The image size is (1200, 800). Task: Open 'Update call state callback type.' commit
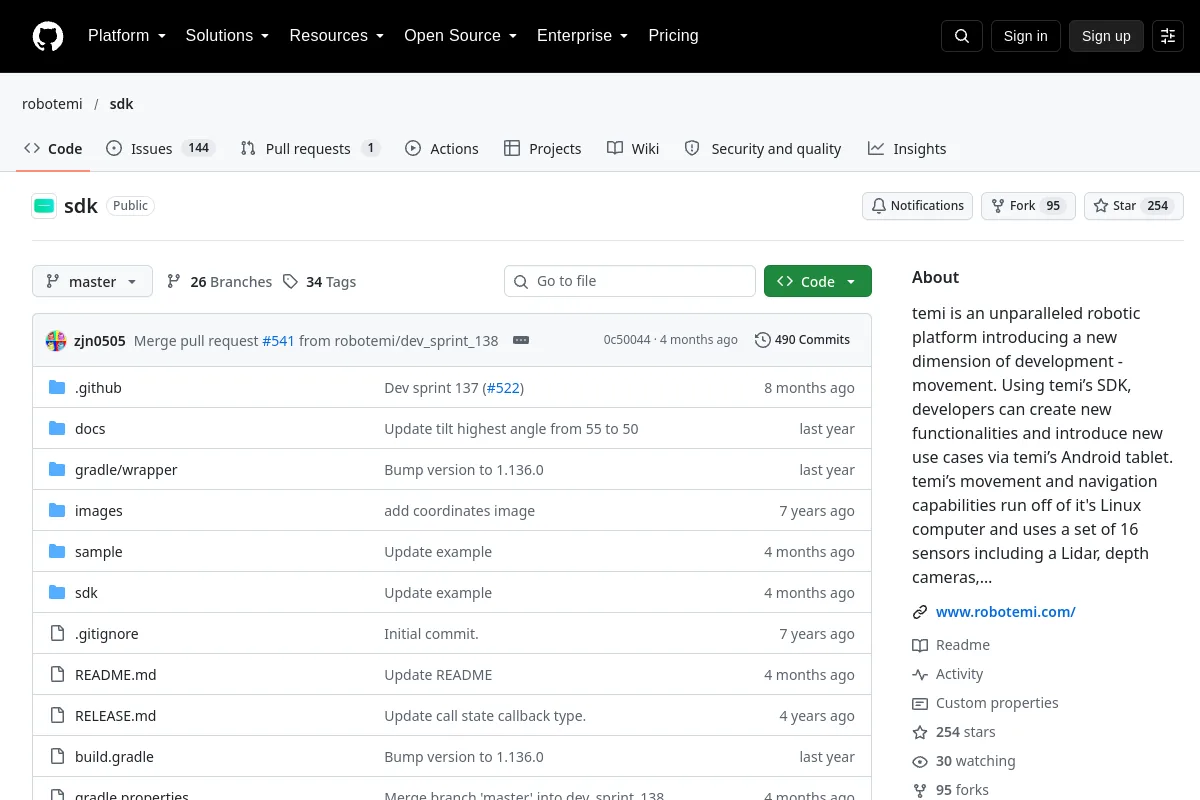485,716
